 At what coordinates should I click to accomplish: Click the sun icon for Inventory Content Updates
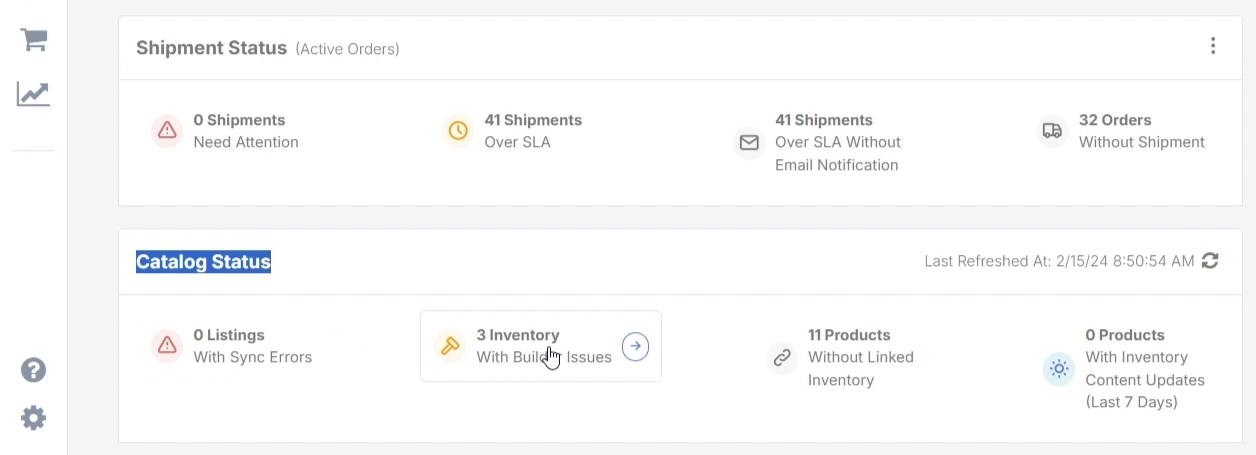click(1058, 369)
